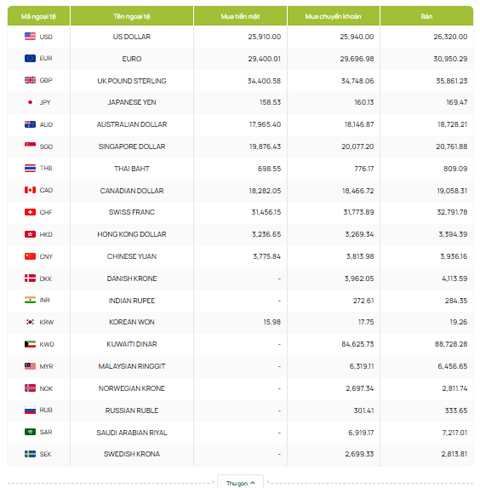Select the UK flag beside GBP
Screen dimensions: 480x488
click(x=30, y=80)
